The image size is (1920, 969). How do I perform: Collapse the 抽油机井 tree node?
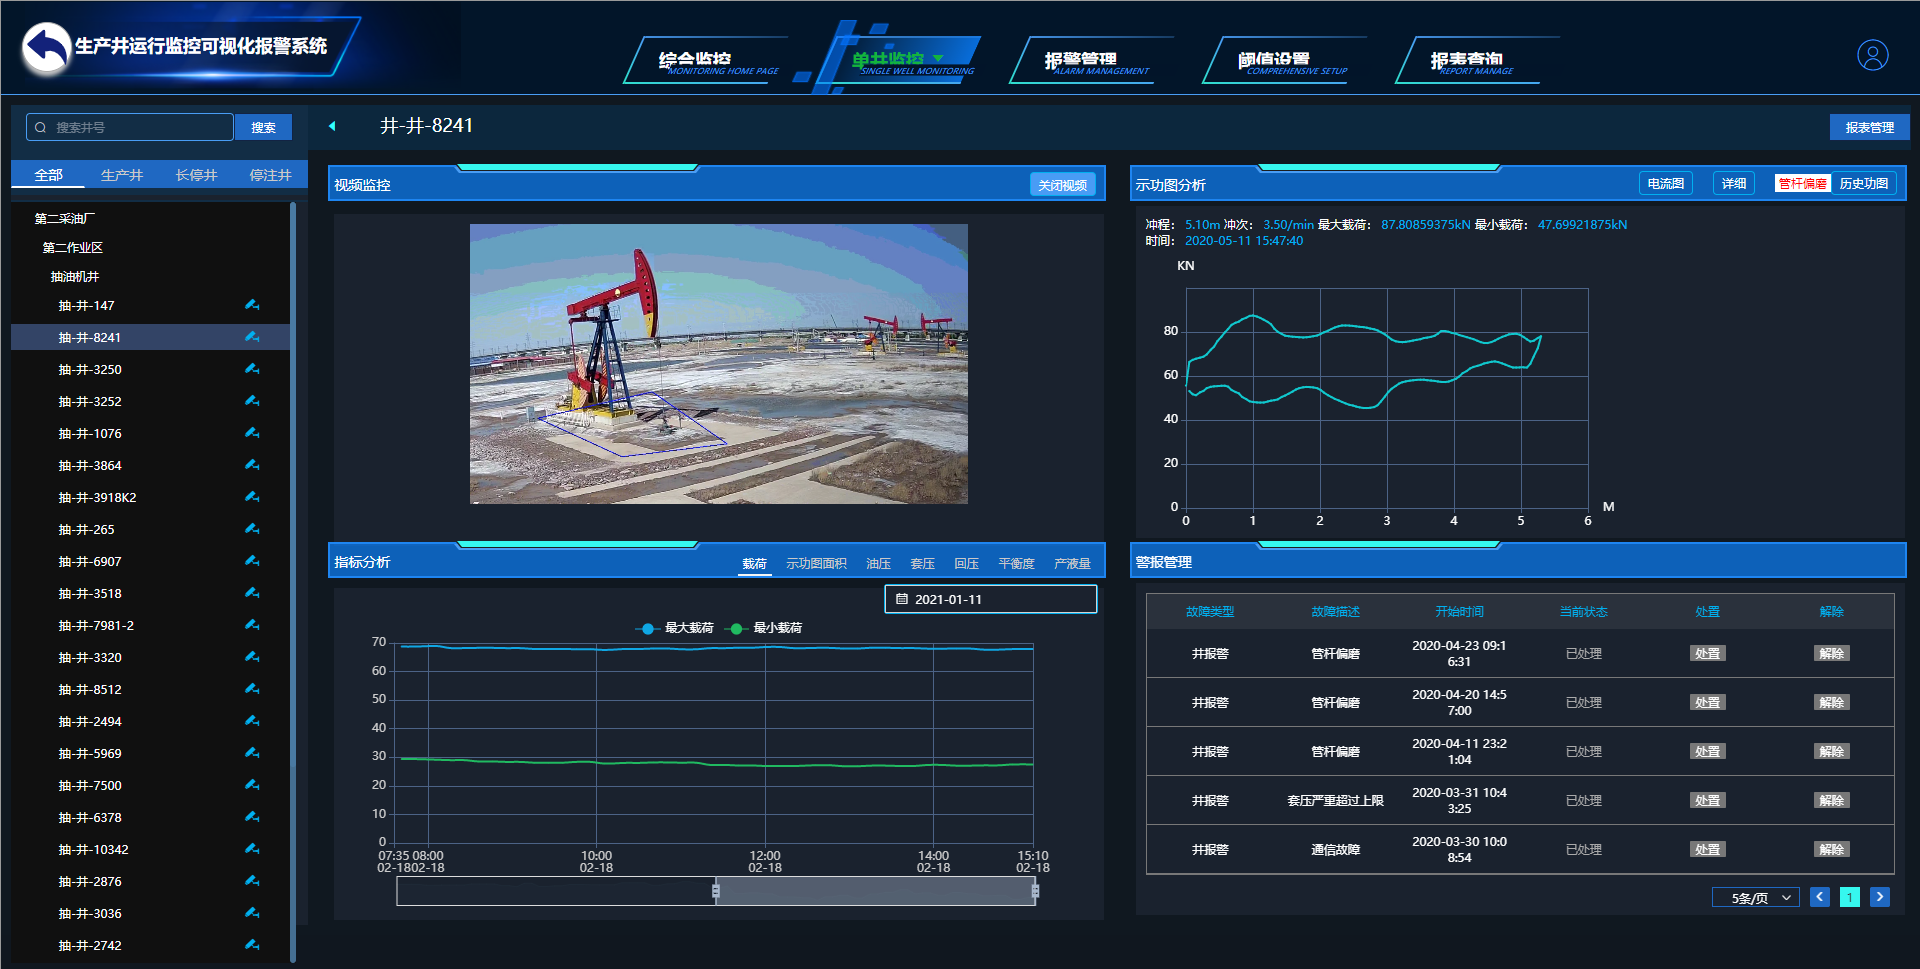tap(75, 276)
